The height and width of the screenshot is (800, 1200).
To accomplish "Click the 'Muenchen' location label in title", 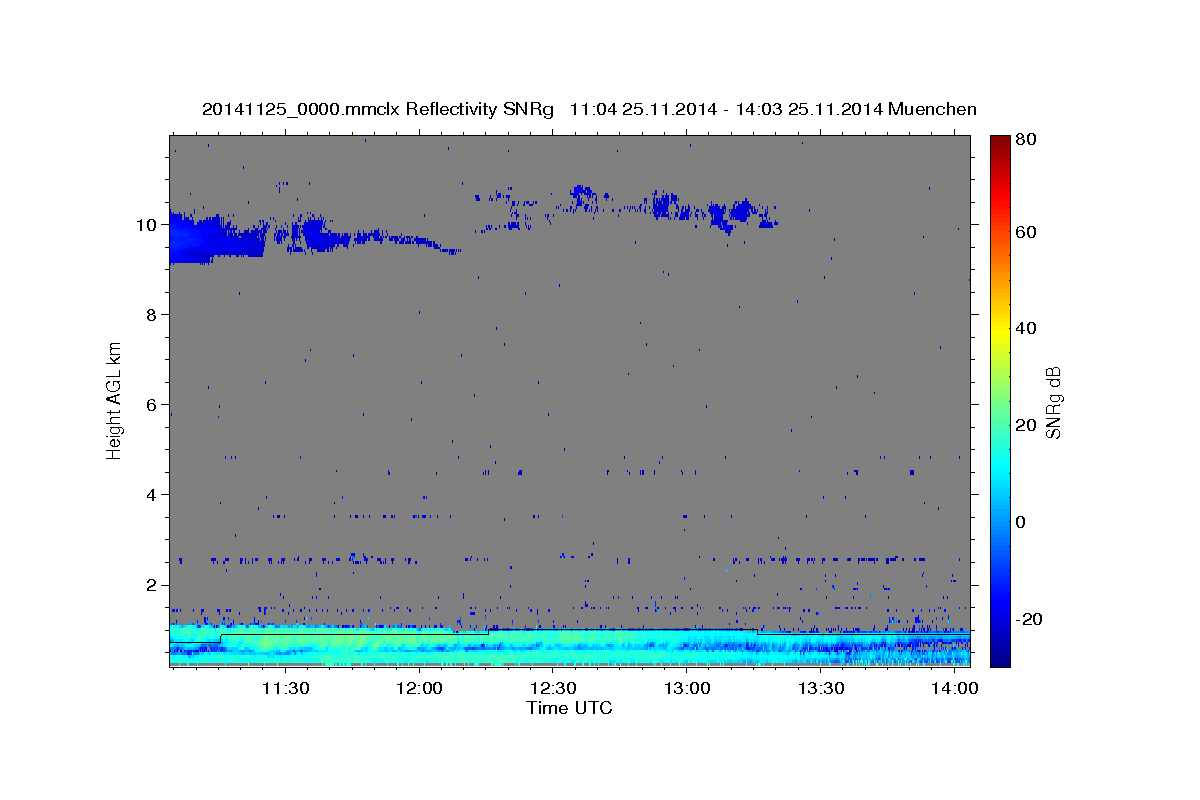I will [931, 108].
